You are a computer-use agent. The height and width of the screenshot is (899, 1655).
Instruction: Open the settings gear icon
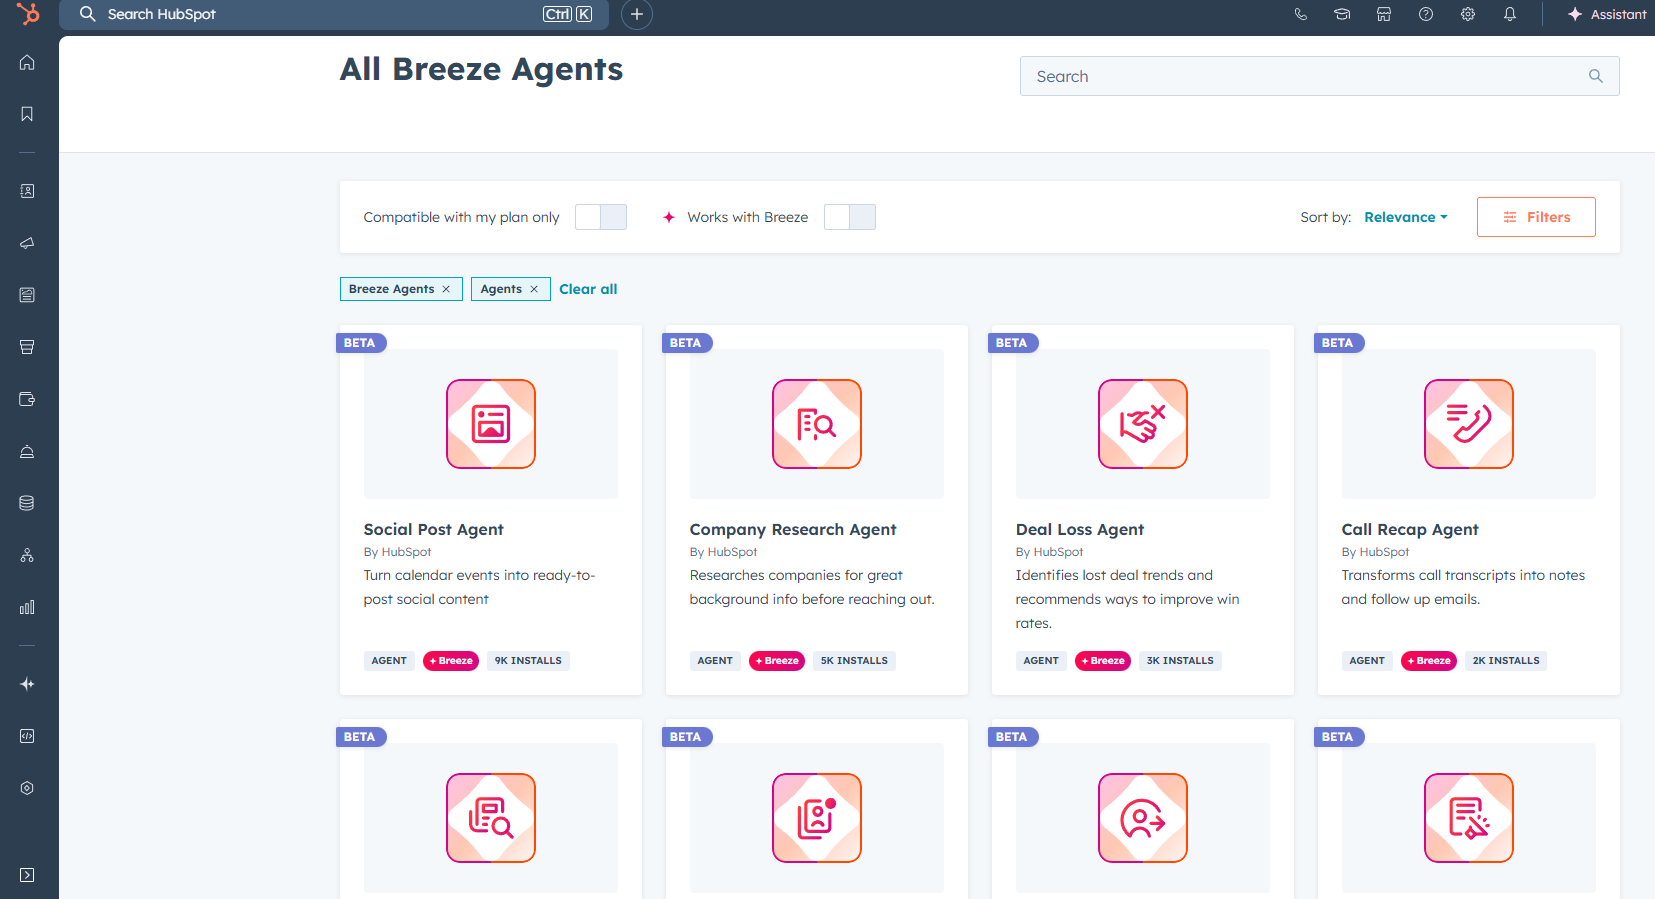coord(1468,14)
